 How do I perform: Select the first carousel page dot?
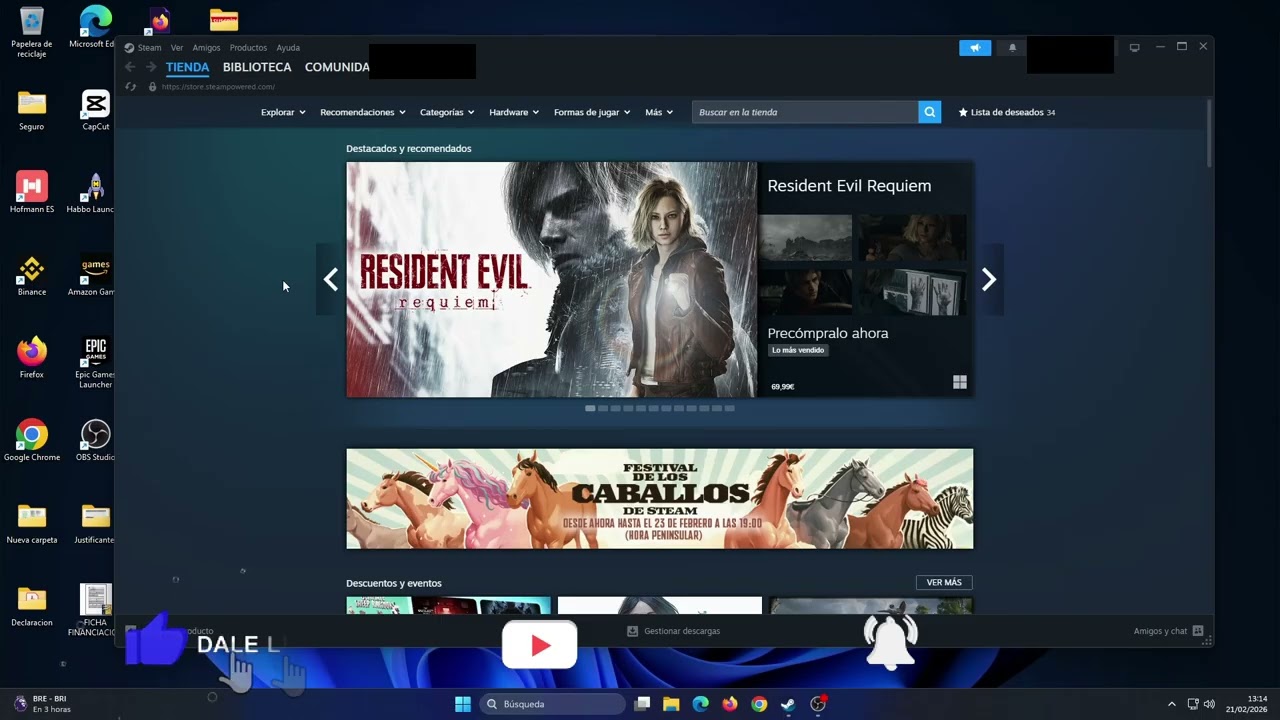pyautogui.click(x=590, y=408)
